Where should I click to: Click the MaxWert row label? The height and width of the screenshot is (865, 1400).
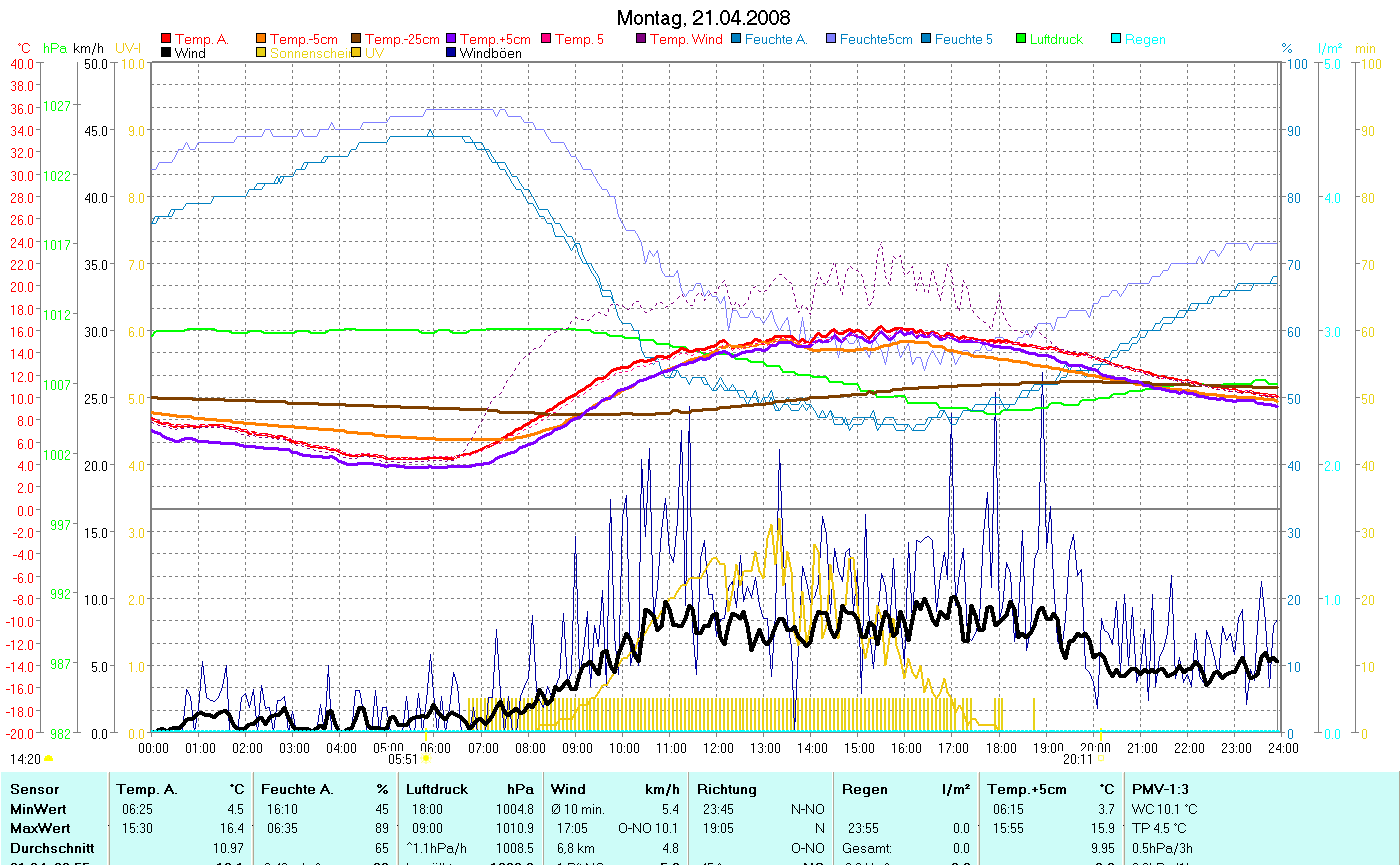click(x=39, y=828)
